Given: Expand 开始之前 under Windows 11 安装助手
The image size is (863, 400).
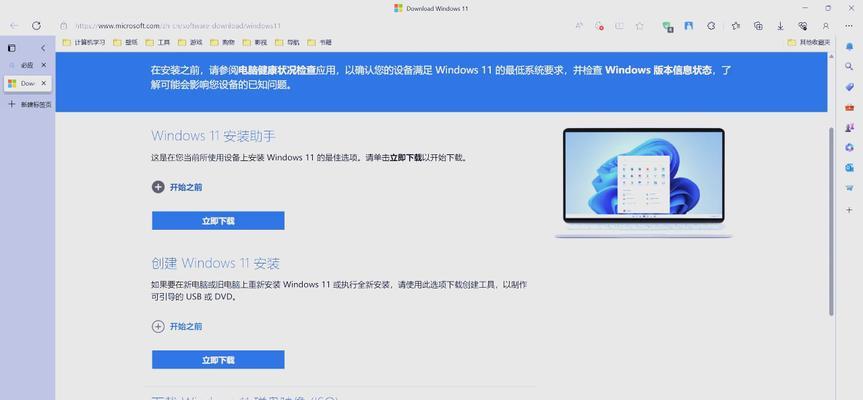Looking at the screenshot, I should click(x=177, y=187).
